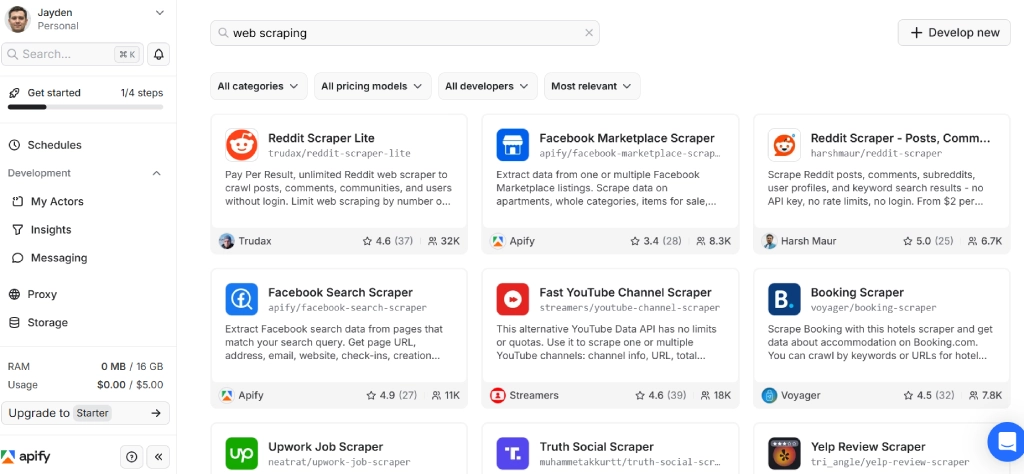Click the Fast YouTube Channel Scraper logo

[513, 299]
